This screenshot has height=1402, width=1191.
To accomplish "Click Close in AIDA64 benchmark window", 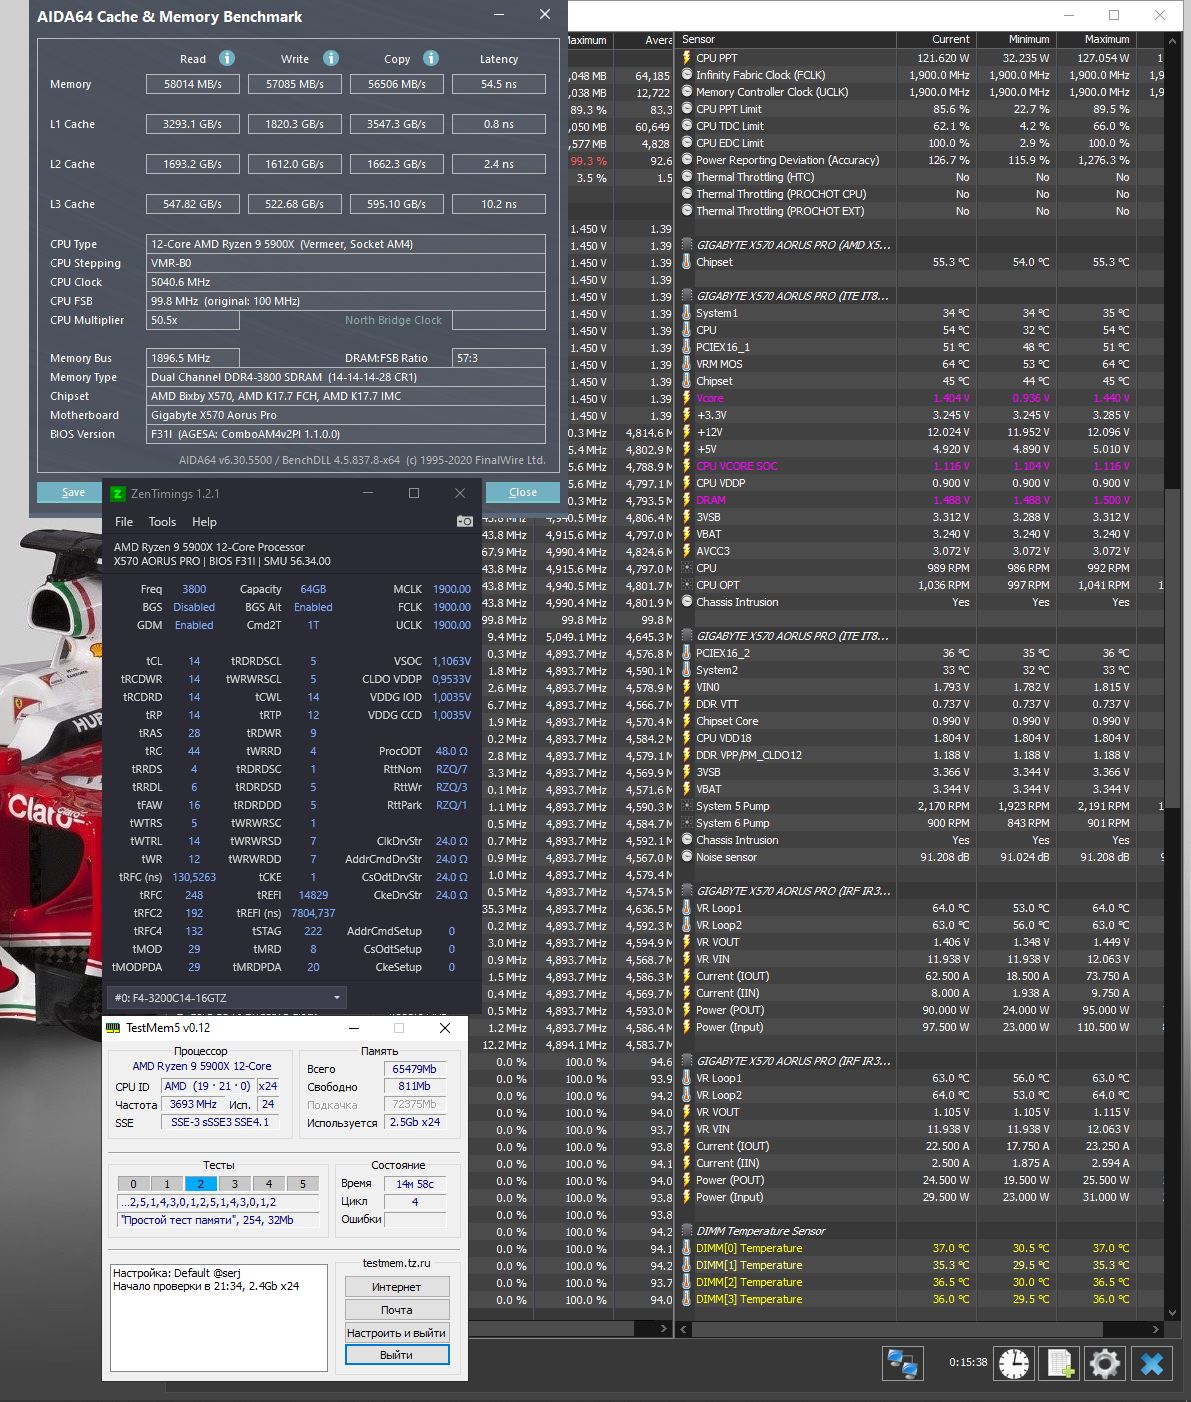I will point(522,492).
